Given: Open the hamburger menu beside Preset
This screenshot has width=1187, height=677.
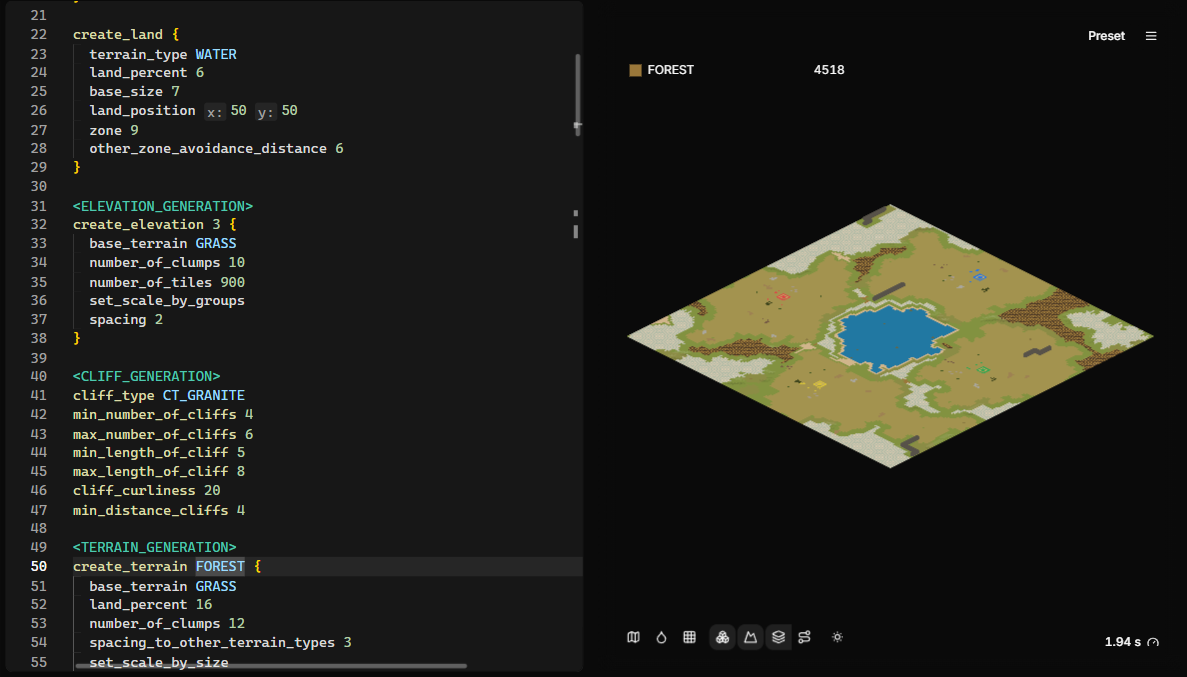Looking at the screenshot, I should (1151, 36).
